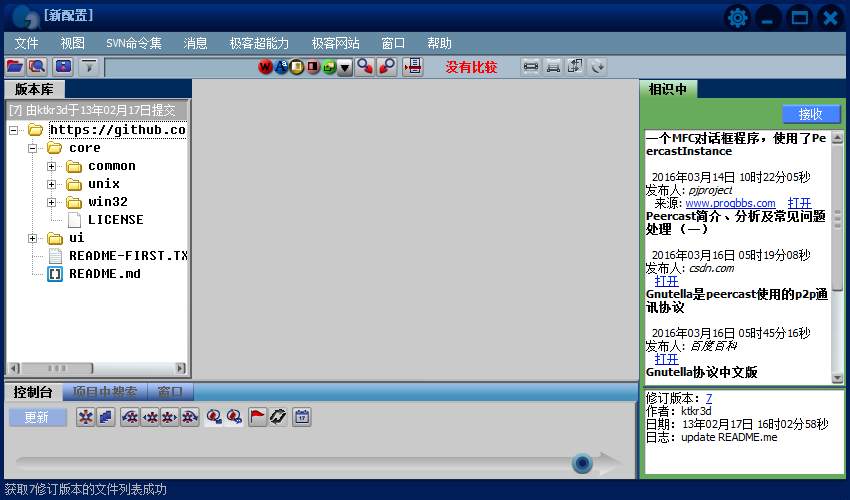Click the jump-to-last revision icon
The width and height of the screenshot is (850, 500).
click(189, 417)
